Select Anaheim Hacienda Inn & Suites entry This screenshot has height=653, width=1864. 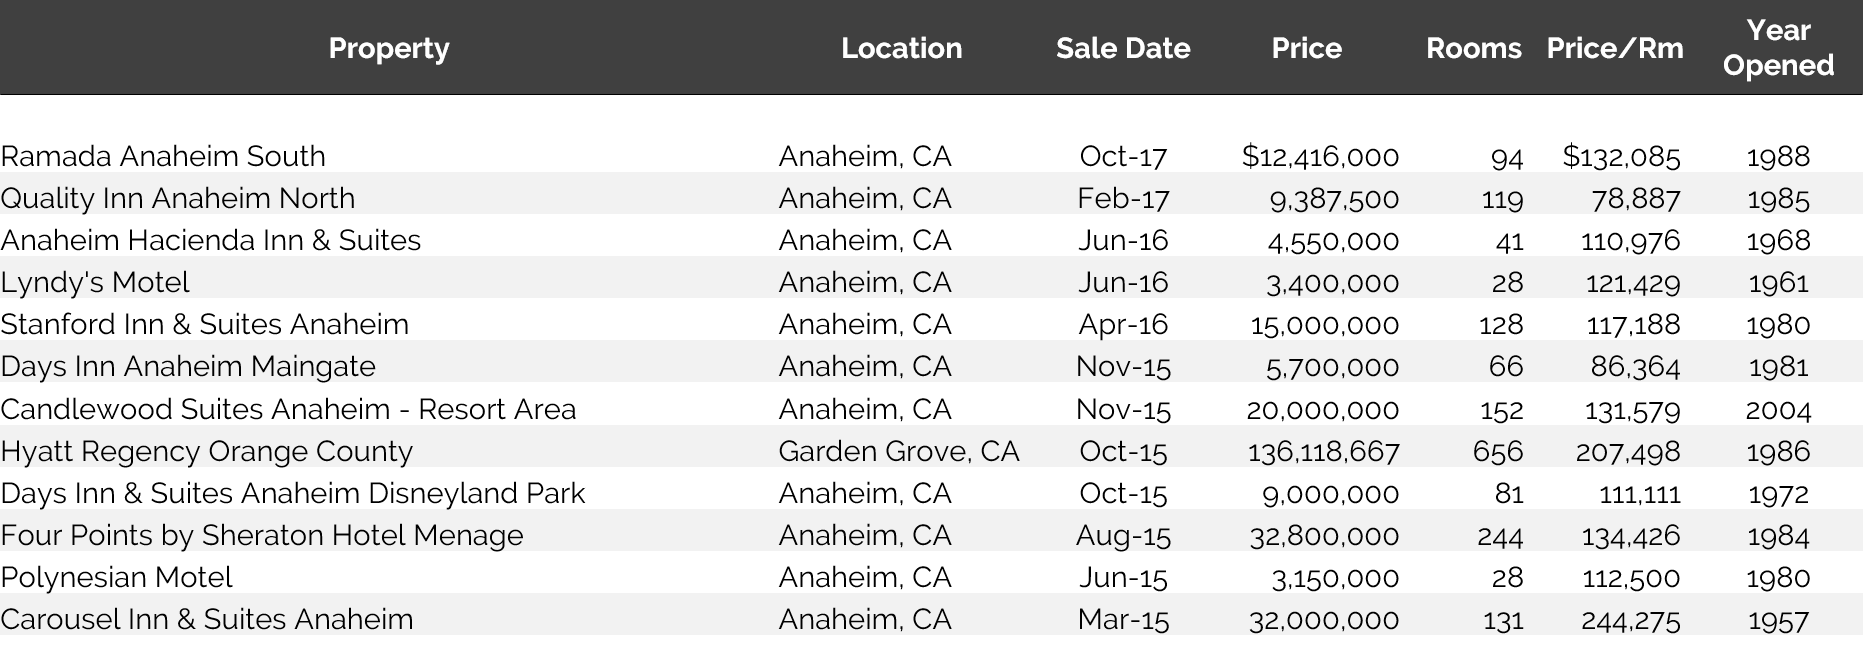click(x=211, y=240)
